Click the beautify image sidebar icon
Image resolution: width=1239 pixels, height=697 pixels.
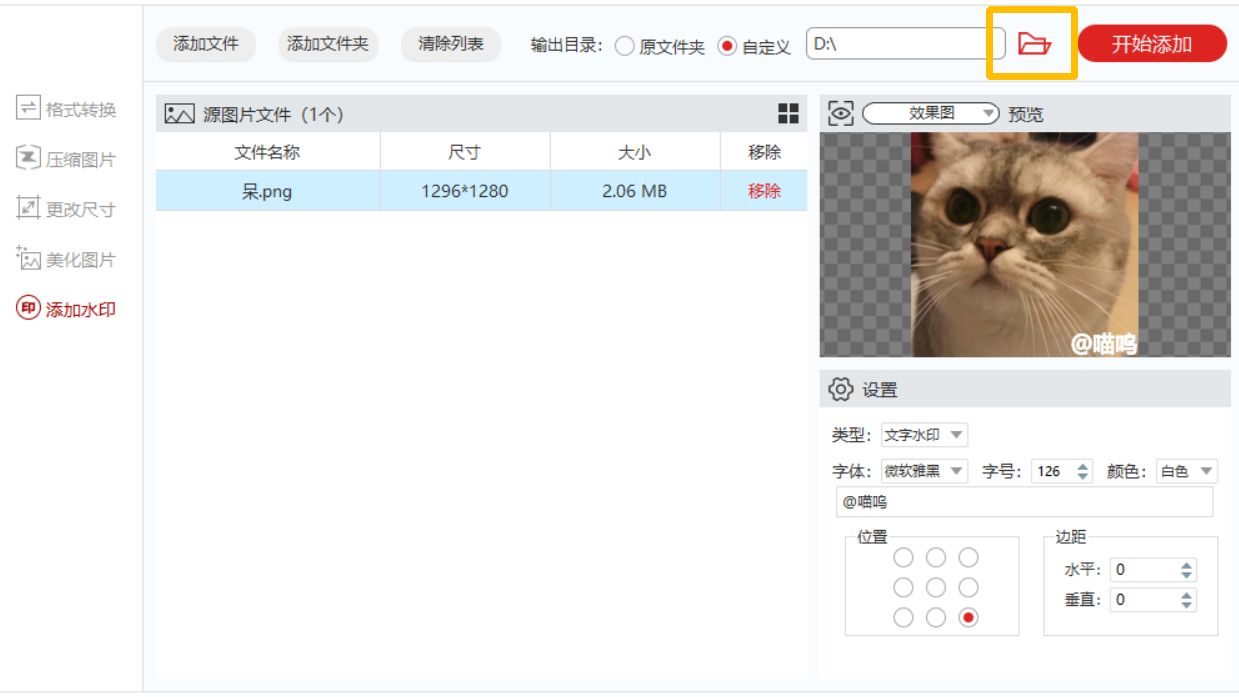point(28,258)
